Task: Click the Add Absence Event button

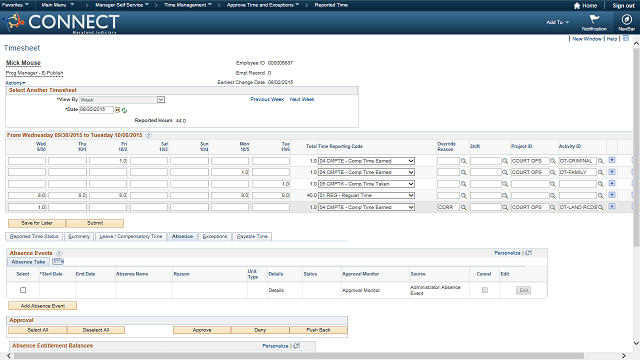Action: [42, 306]
